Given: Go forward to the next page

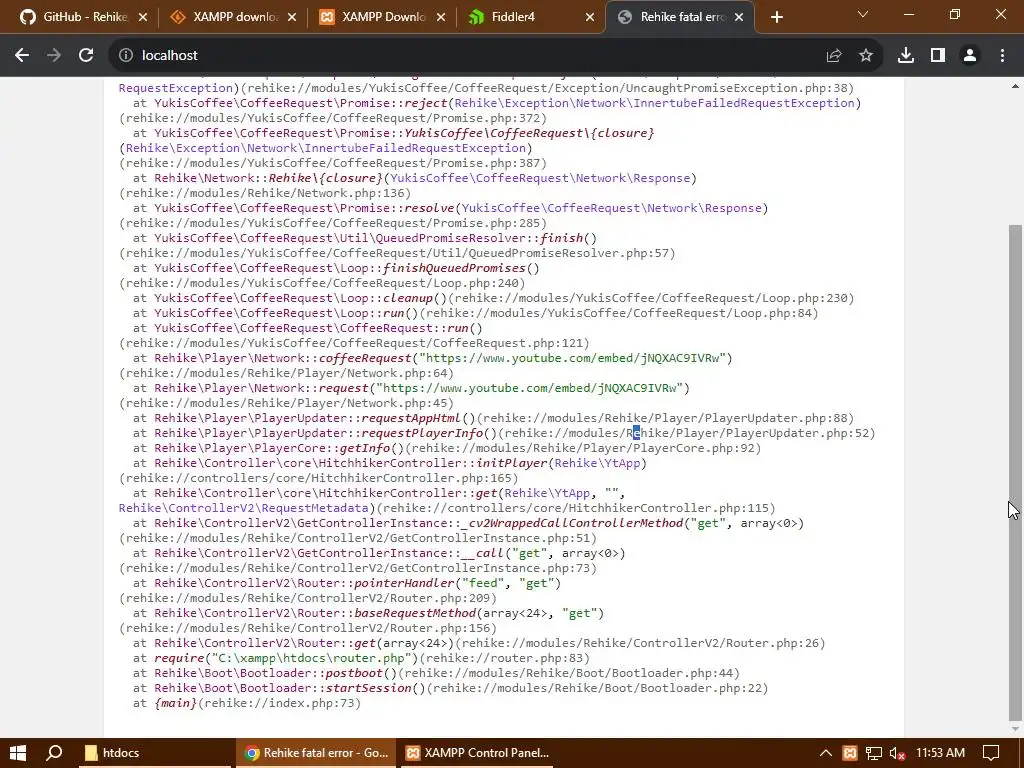Looking at the screenshot, I should [x=54, y=56].
